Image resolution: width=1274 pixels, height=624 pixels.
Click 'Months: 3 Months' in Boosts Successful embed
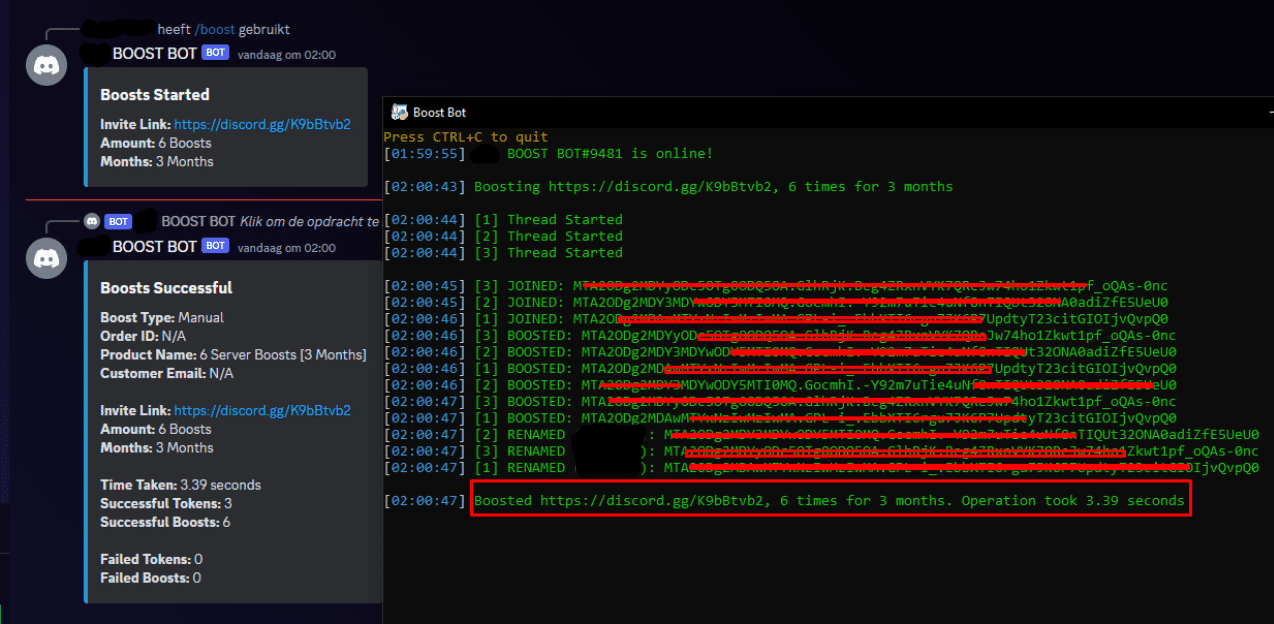pyautogui.click(x=157, y=447)
